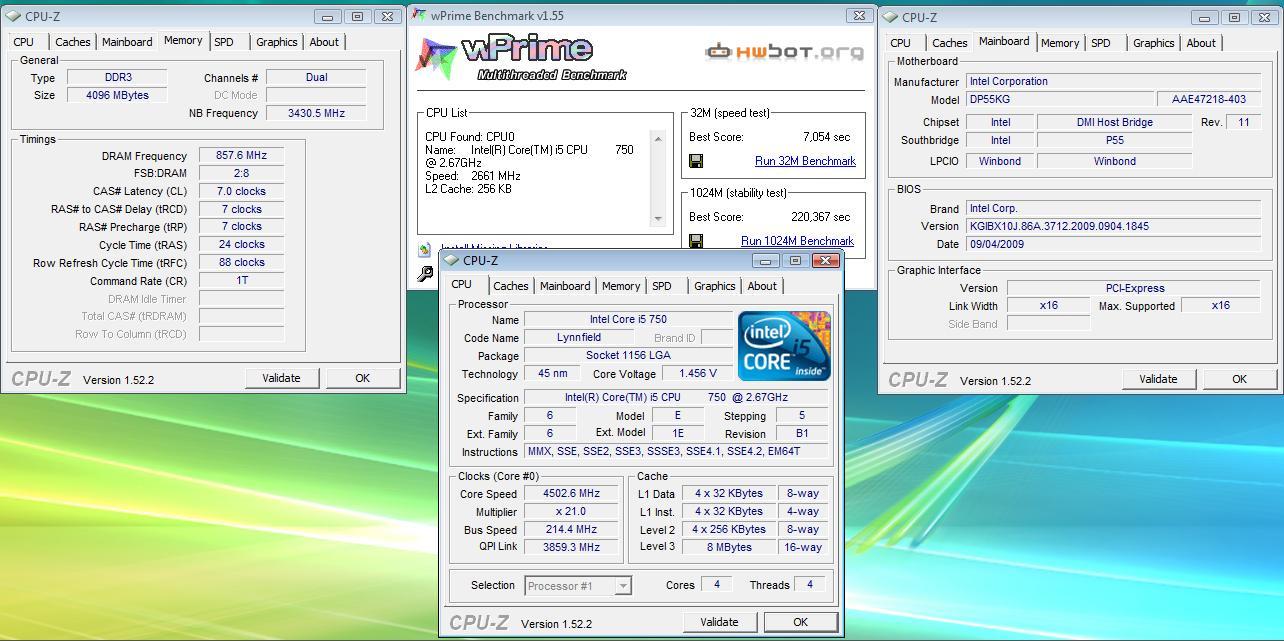Click the Instructions field listing MMX, SSE
1284x641 pixels.
(676, 452)
